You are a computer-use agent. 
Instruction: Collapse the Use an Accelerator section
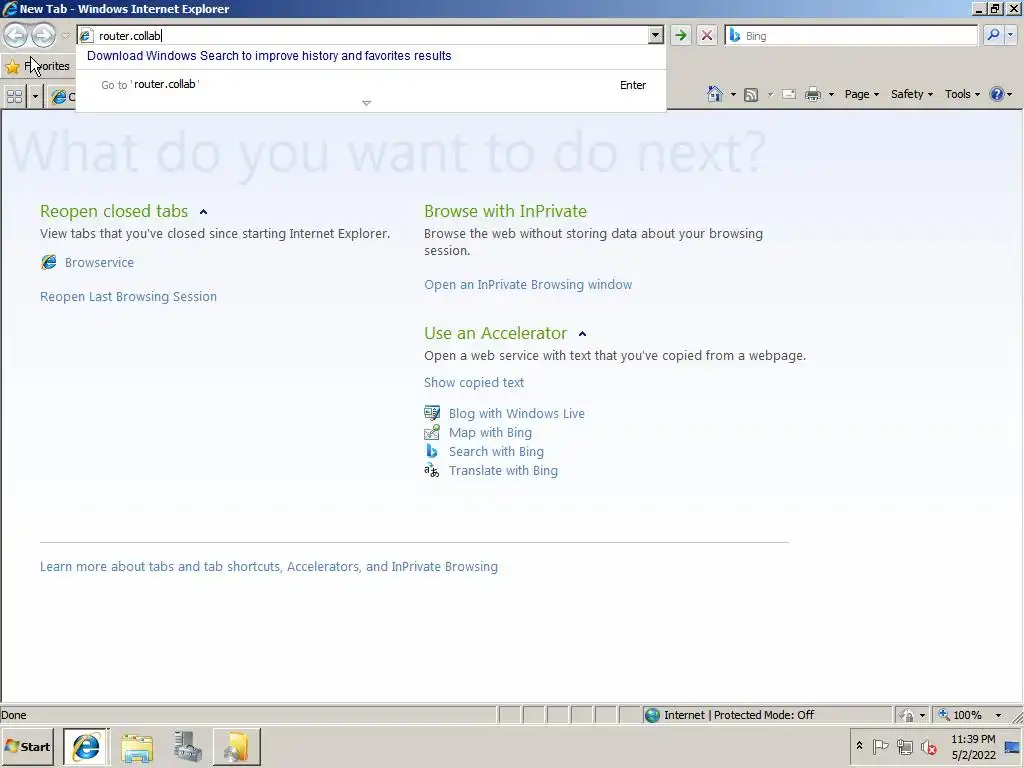point(583,334)
